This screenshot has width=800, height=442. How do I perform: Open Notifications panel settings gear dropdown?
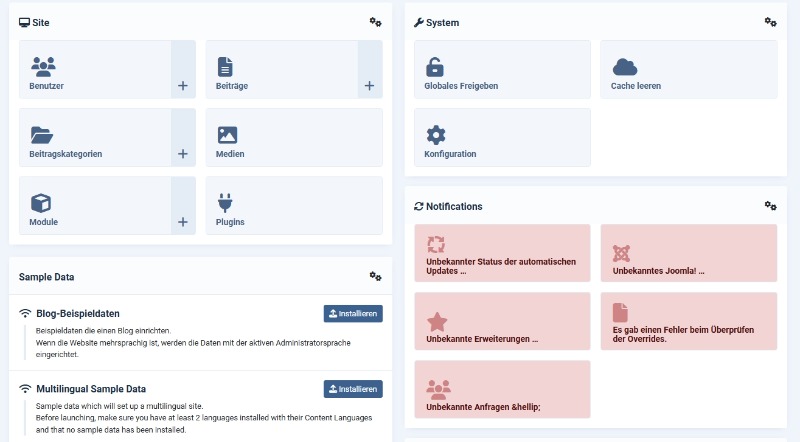click(x=770, y=205)
